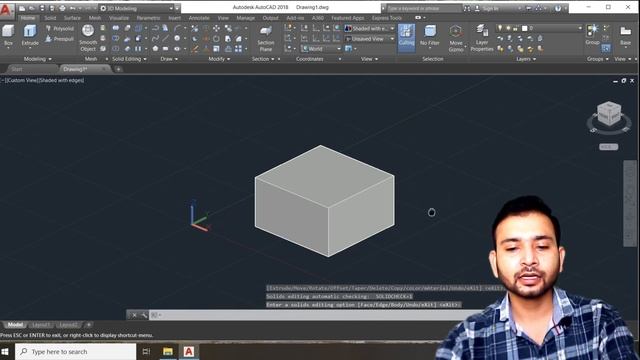Click Windows search box Type here to search
This screenshot has width=640, height=360.
click(x=76, y=351)
